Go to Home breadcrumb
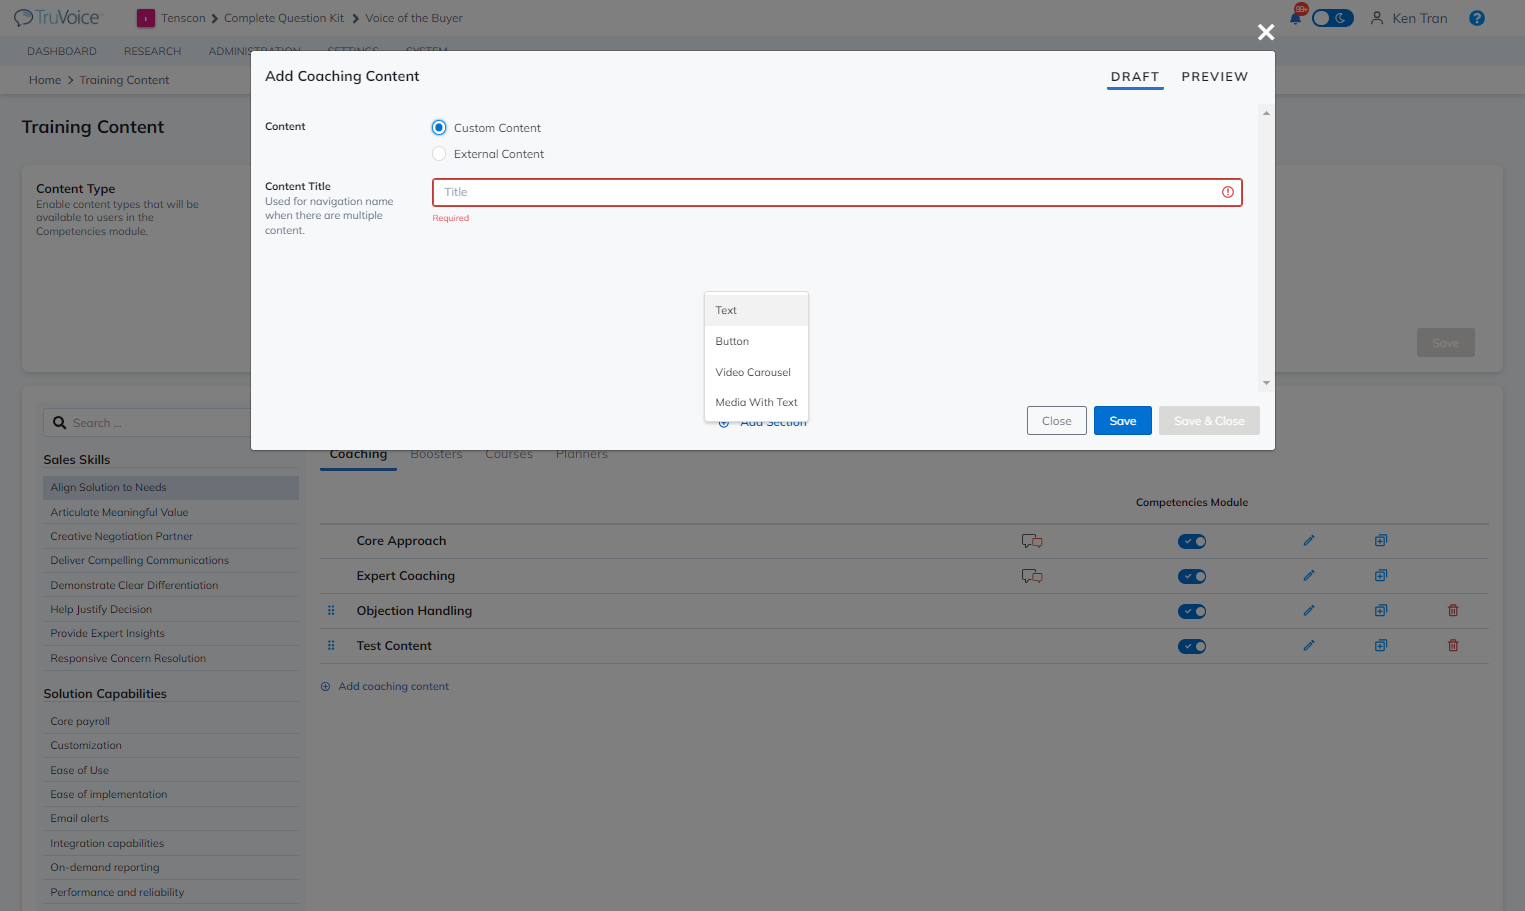The image size is (1525, 911). (45, 80)
